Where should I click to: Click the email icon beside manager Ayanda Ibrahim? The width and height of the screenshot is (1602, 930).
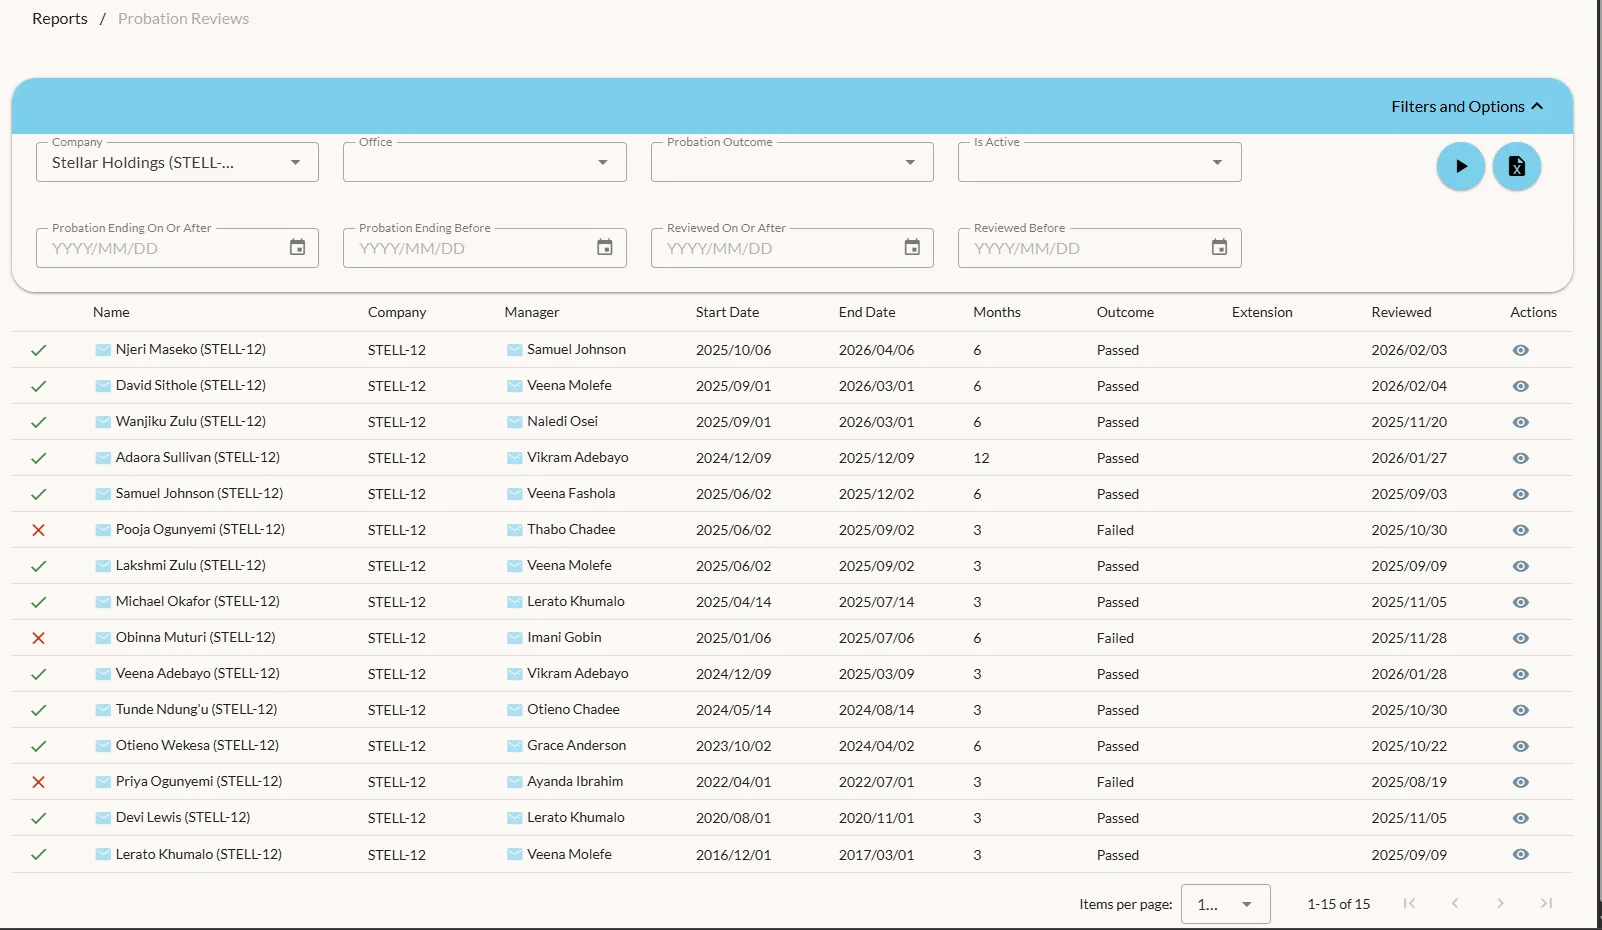point(514,782)
